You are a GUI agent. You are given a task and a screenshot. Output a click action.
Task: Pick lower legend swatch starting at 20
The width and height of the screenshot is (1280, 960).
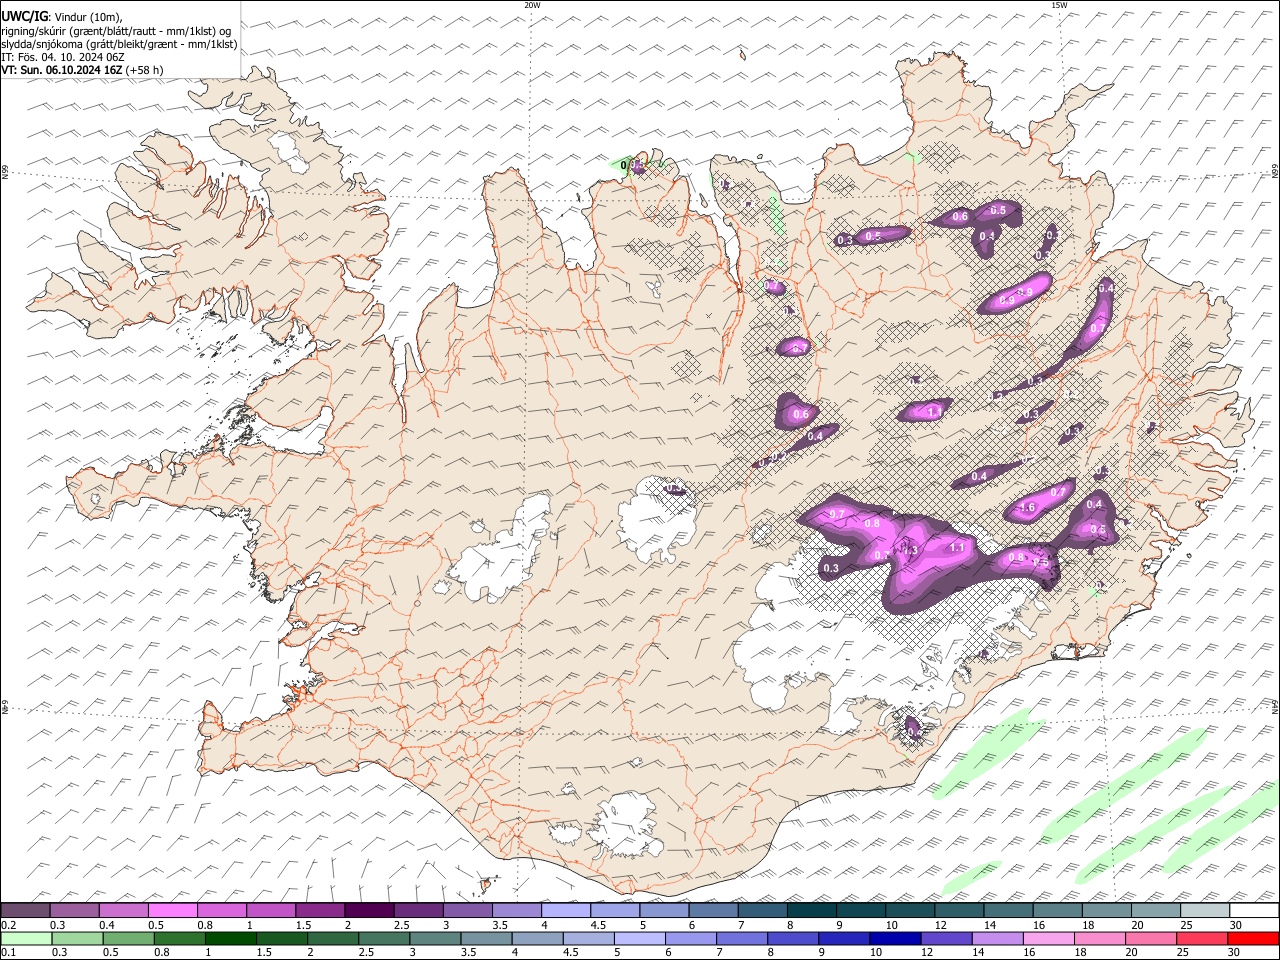point(1152,938)
